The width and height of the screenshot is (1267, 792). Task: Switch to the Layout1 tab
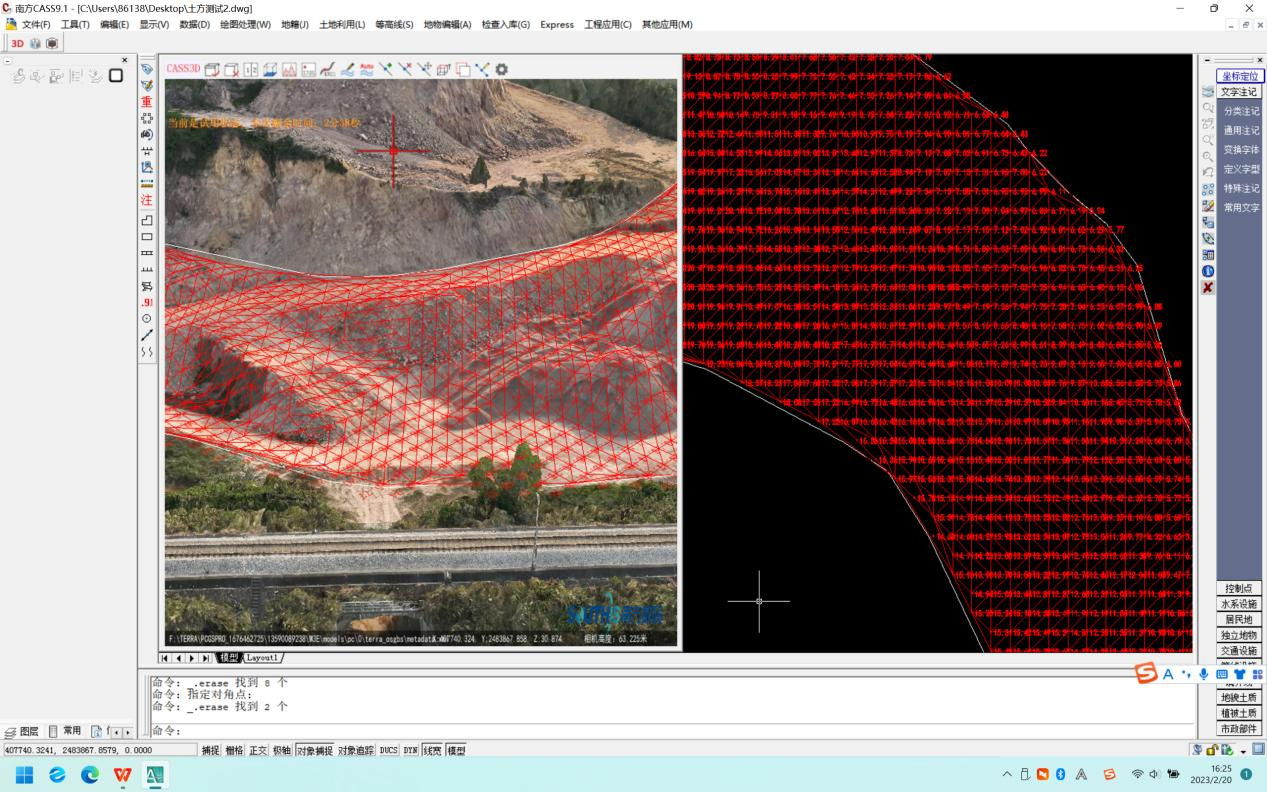[x=263, y=658]
